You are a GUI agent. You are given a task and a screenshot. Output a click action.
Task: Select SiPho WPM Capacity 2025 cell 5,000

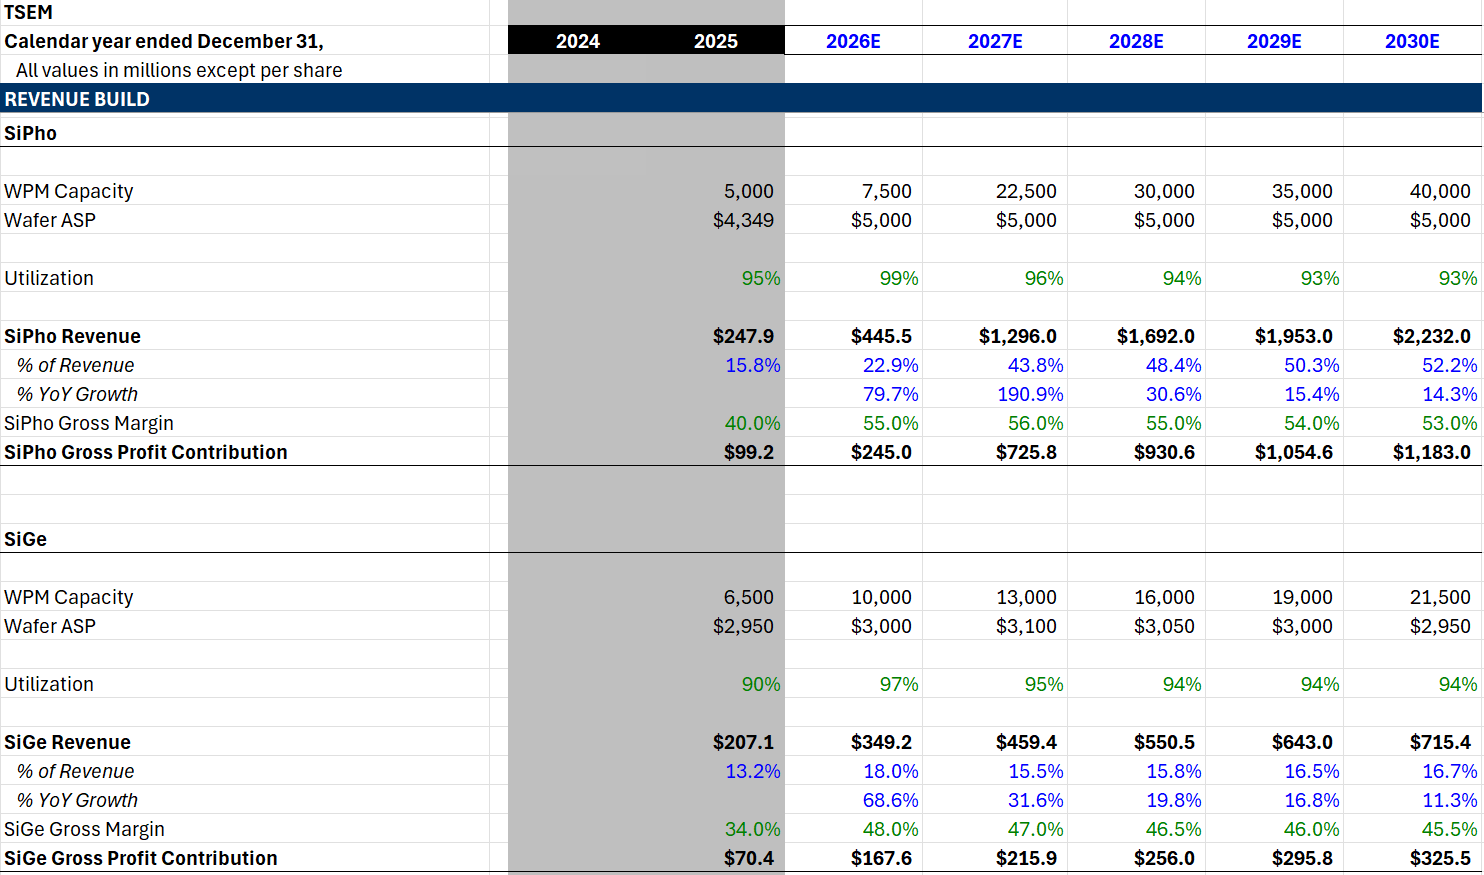[x=715, y=191]
